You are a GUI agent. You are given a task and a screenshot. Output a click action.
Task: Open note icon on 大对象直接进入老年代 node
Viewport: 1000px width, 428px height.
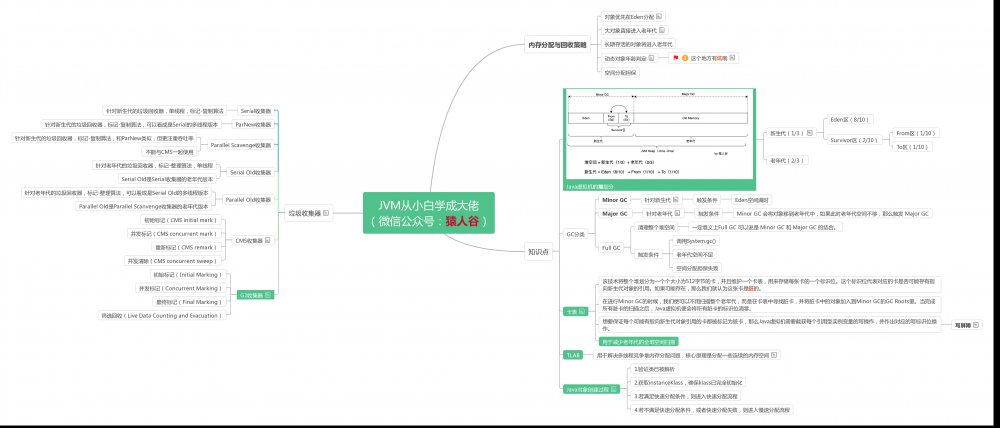coord(662,30)
